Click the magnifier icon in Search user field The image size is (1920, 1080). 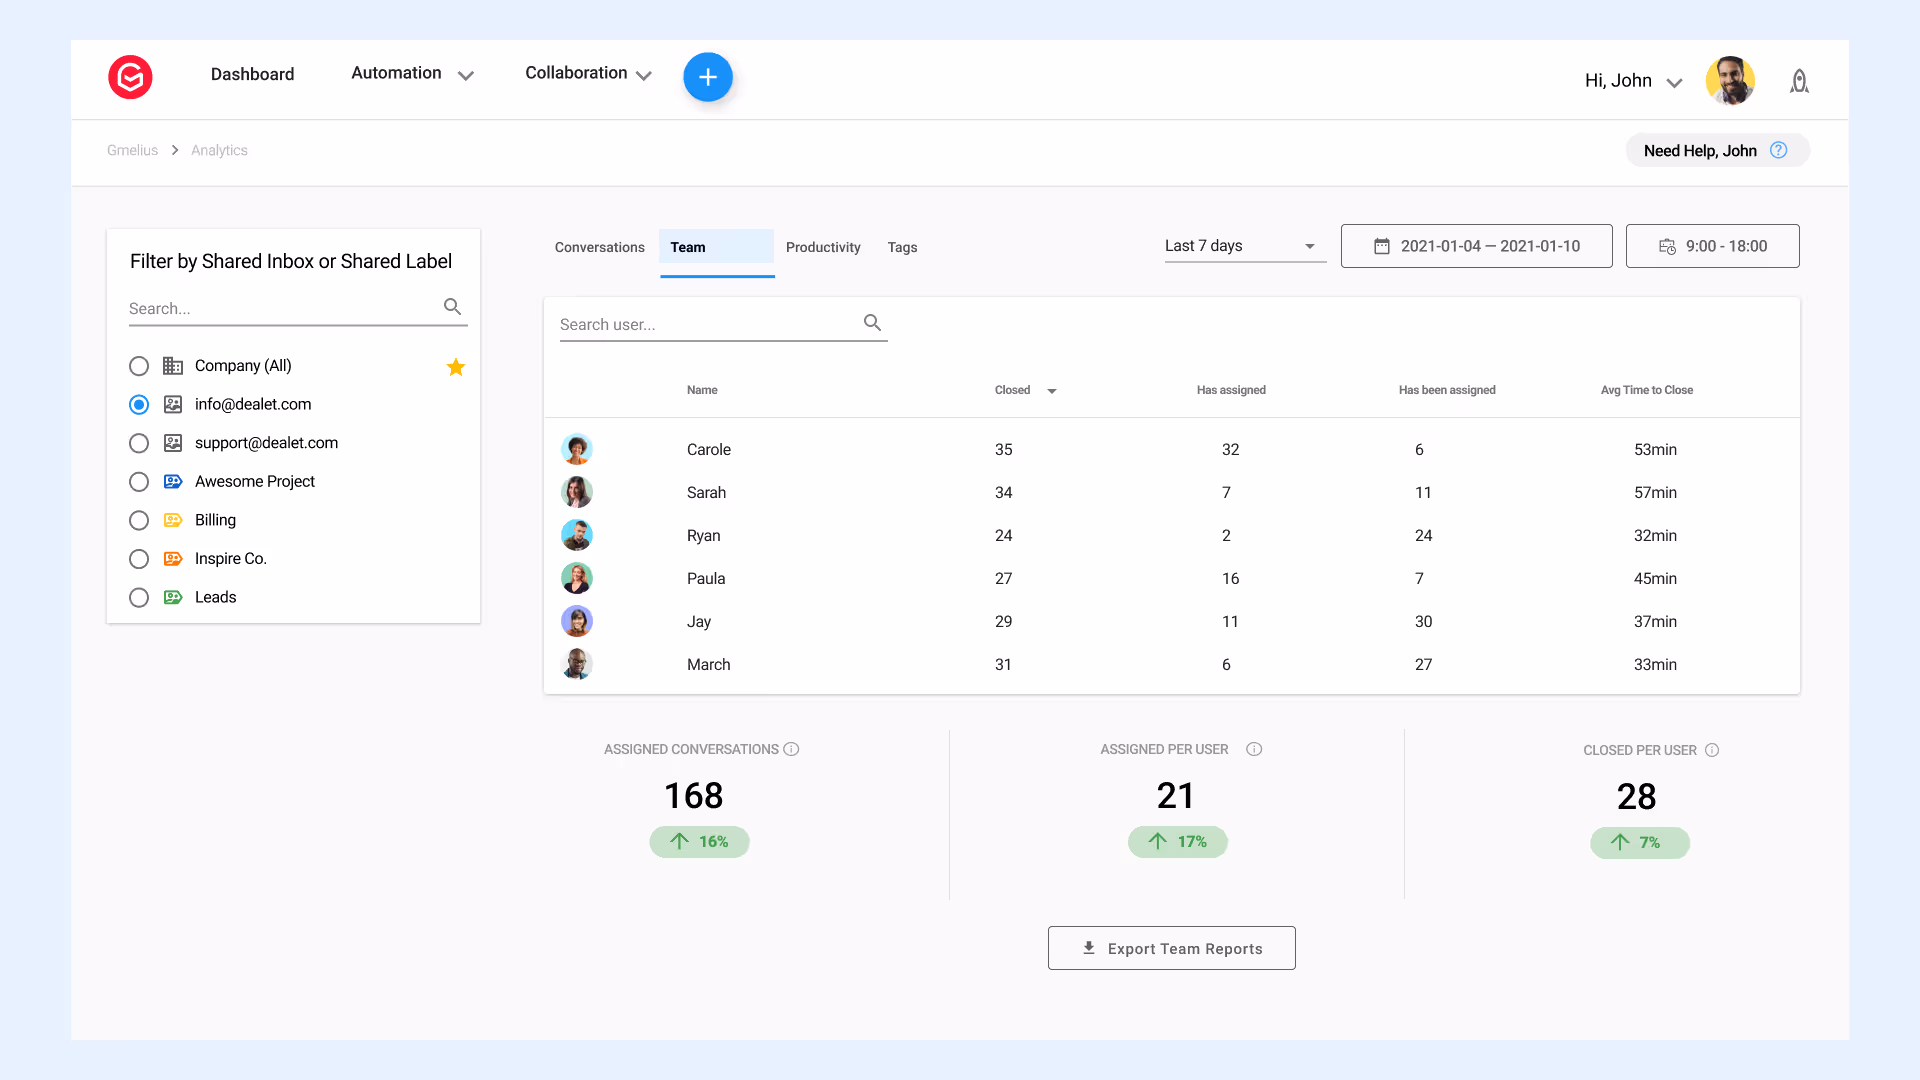point(872,322)
